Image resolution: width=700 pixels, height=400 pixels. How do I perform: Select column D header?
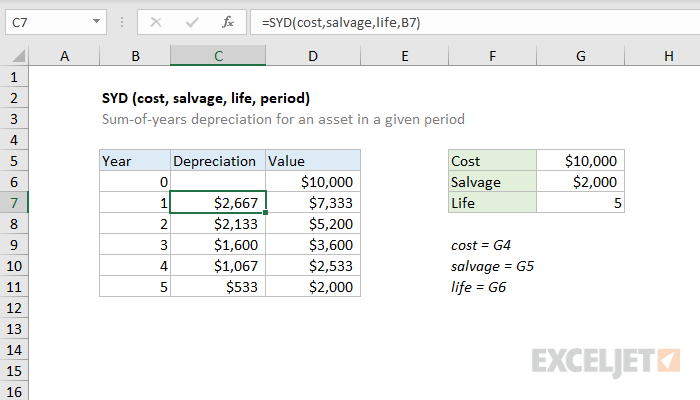point(313,56)
